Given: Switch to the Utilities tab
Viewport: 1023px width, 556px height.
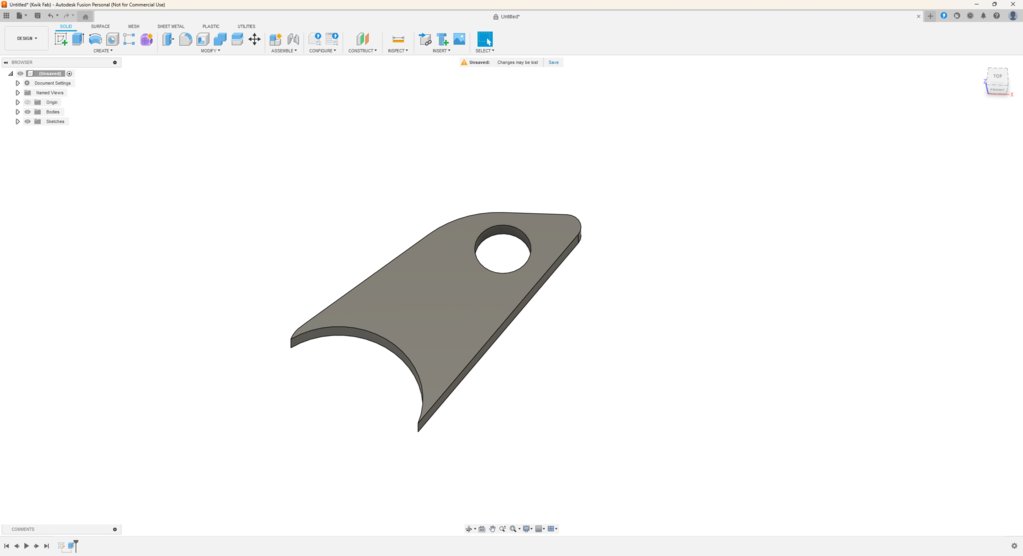Looking at the screenshot, I should click(x=247, y=27).
